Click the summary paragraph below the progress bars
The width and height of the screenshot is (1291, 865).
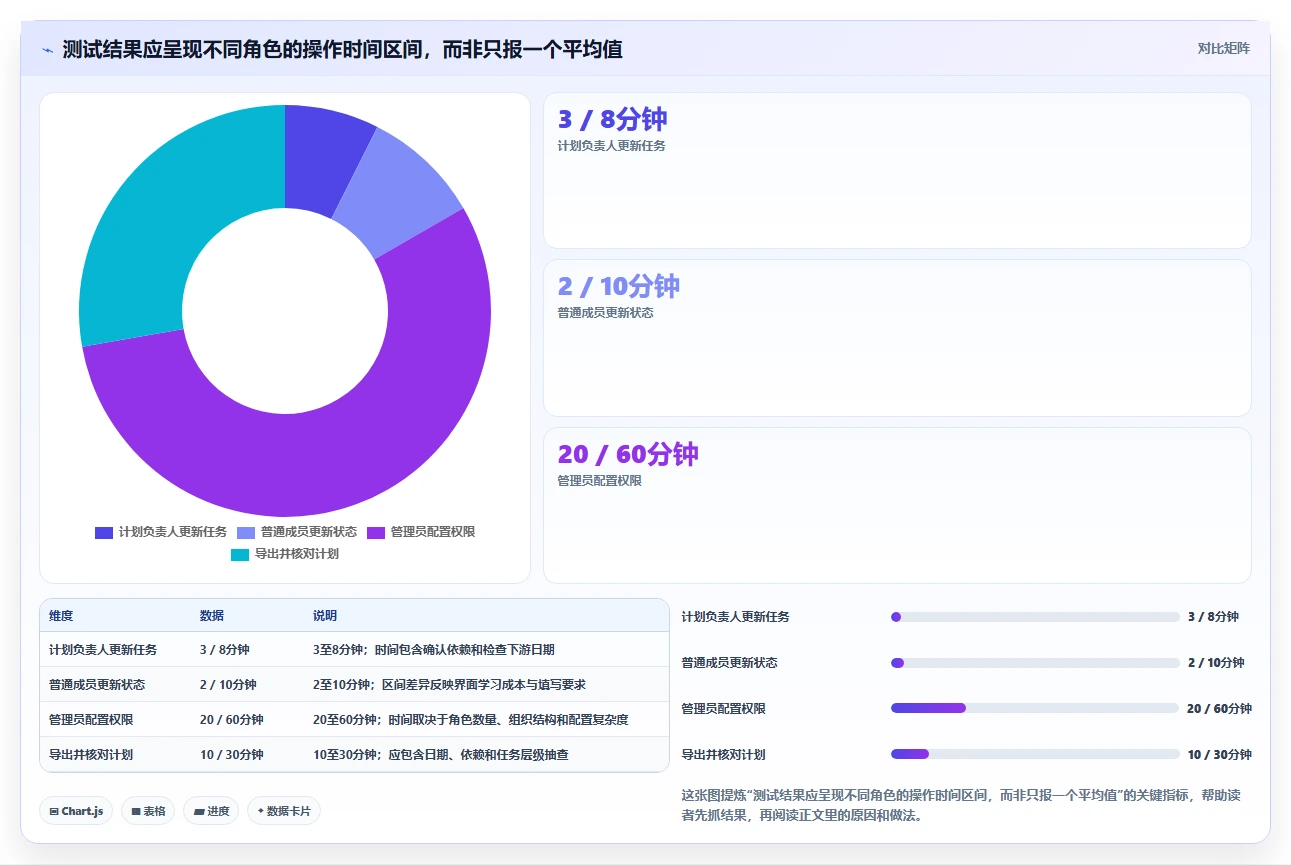pos(961,805)
